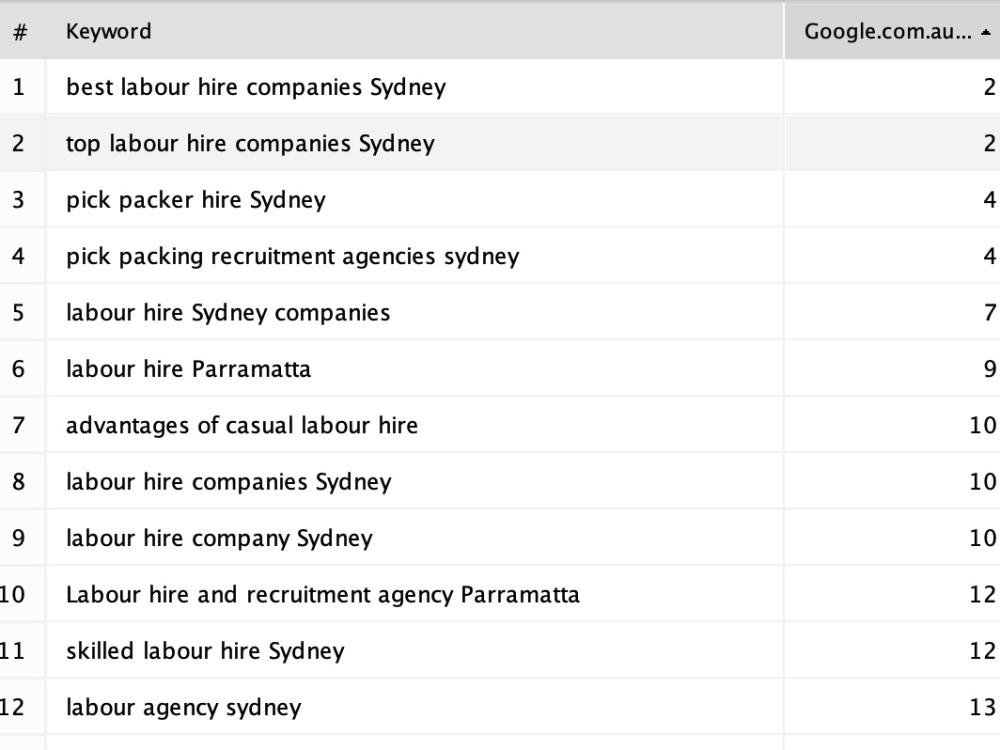Select keyword 'labour hire Sydney companies'

pos(228,313)
